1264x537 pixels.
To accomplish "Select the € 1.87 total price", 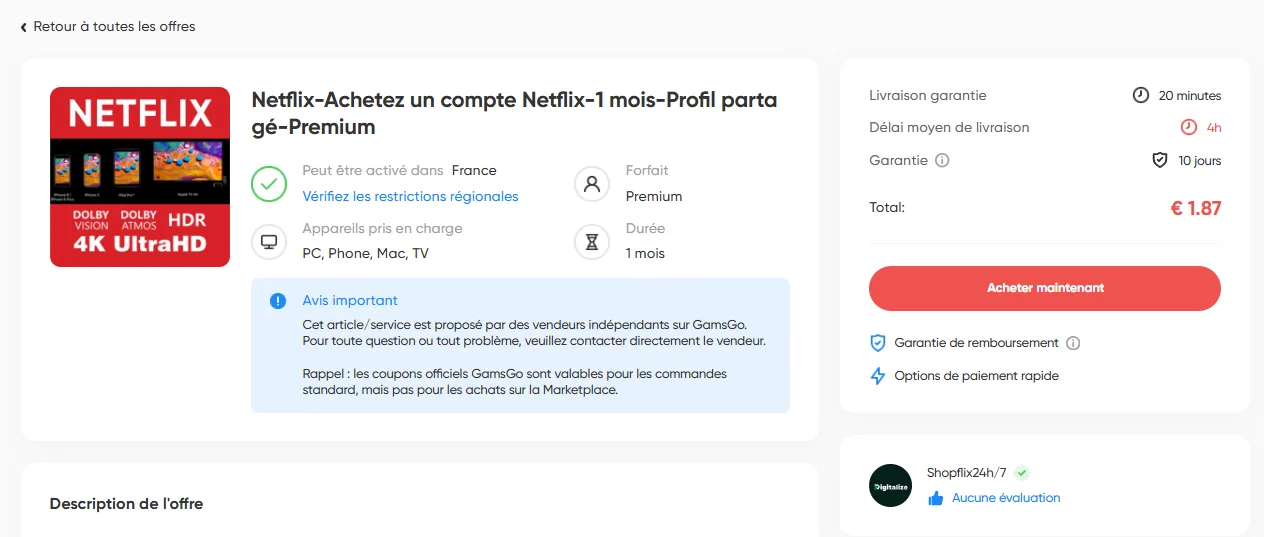I will pyautogui.click(x=1195, y=208).
